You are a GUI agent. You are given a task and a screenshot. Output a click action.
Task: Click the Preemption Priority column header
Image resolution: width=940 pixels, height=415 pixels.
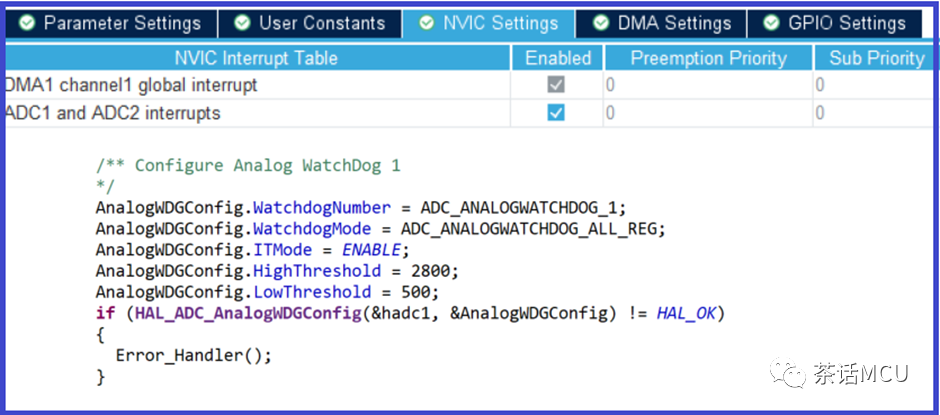[x=708, y=58]
